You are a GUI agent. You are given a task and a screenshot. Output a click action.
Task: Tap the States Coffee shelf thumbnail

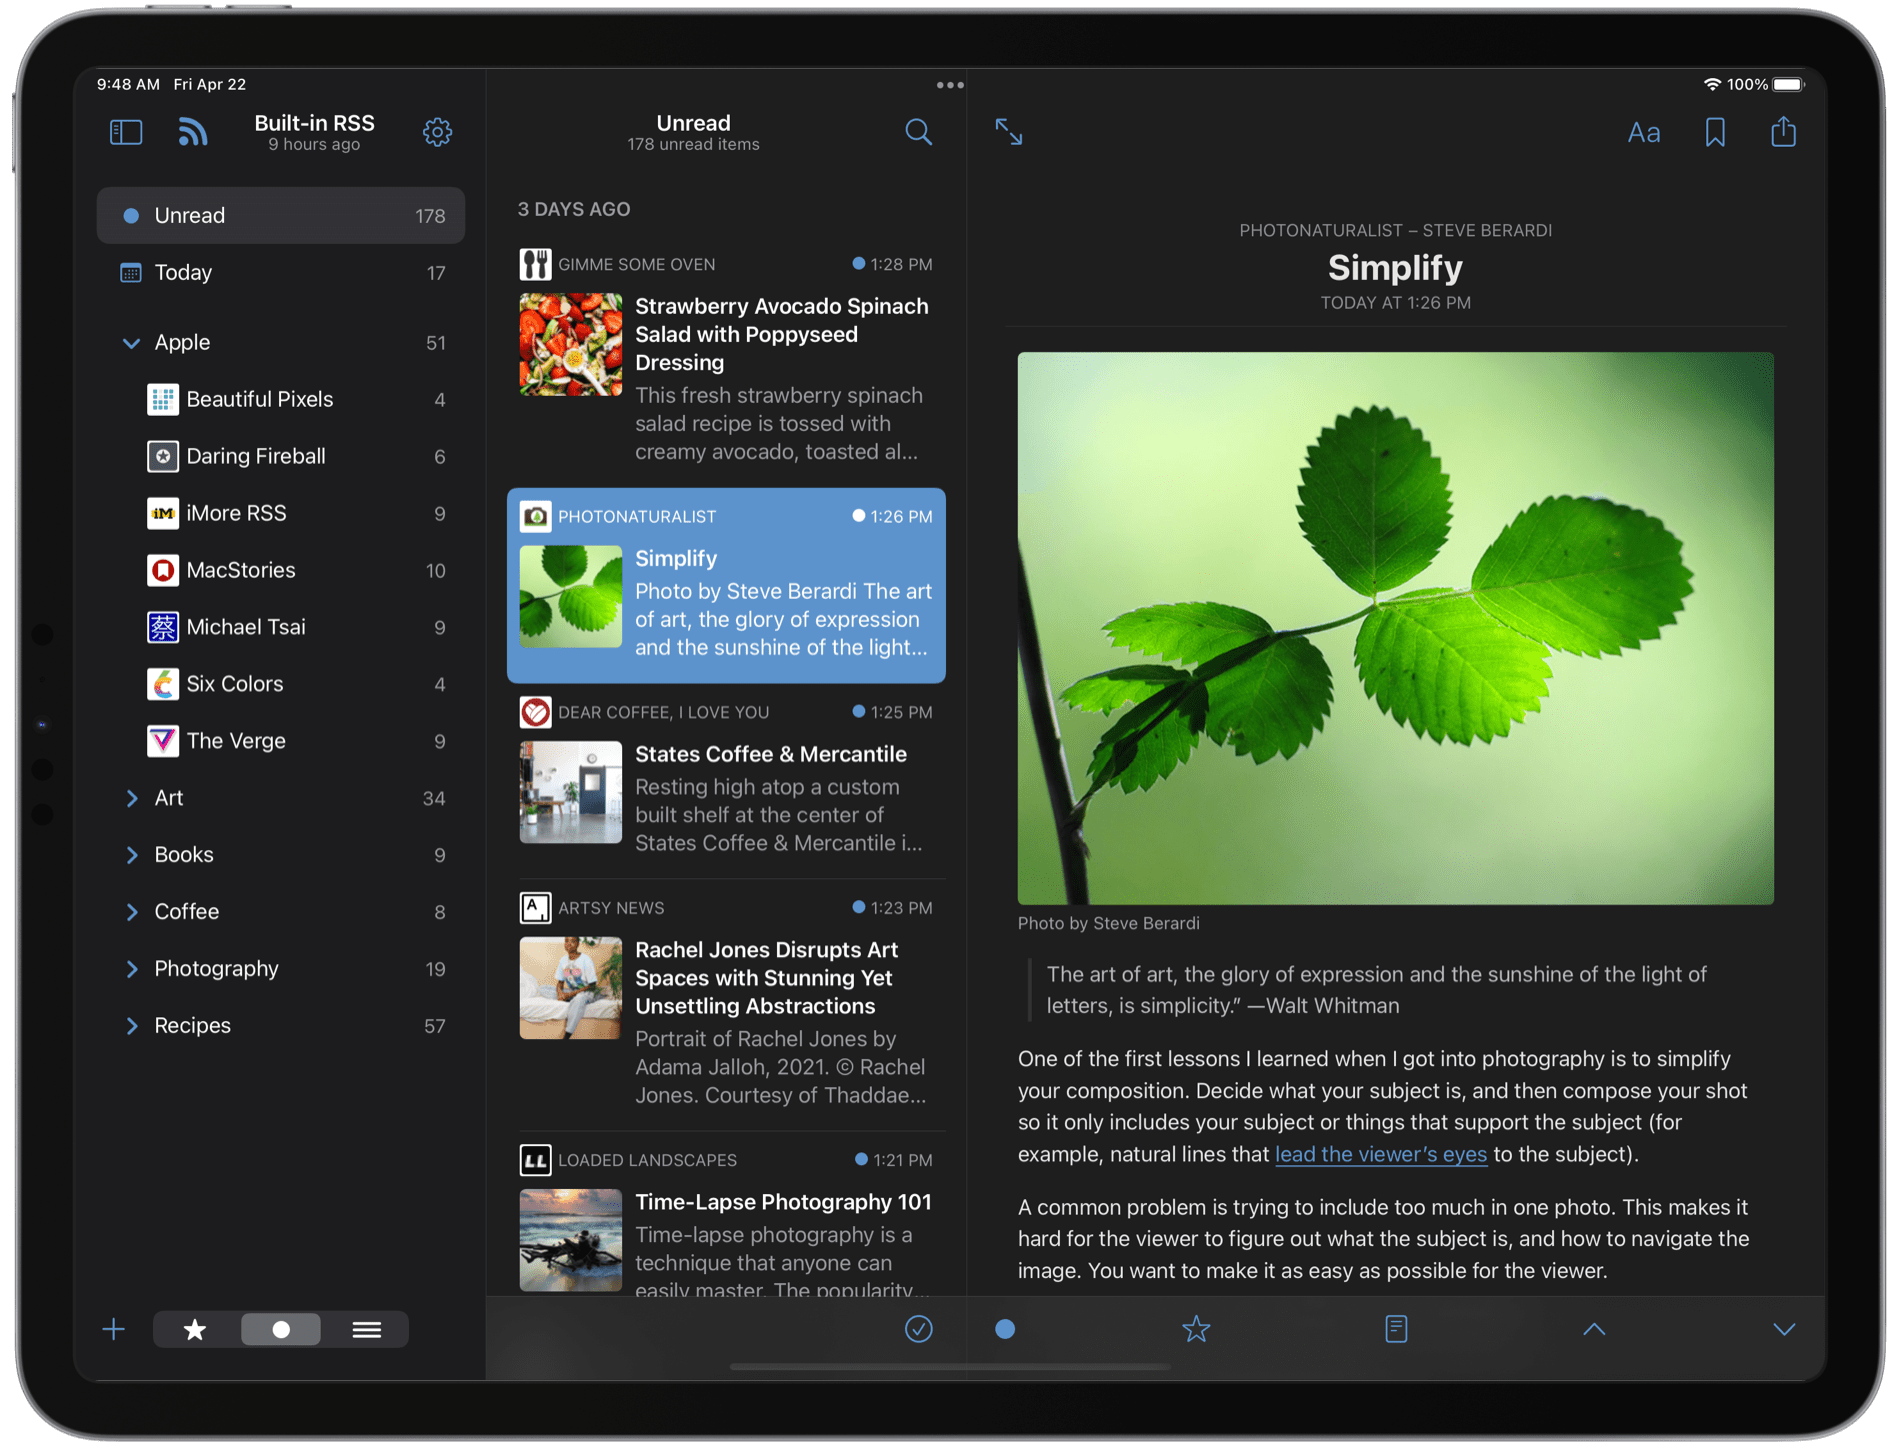(570, 792)
